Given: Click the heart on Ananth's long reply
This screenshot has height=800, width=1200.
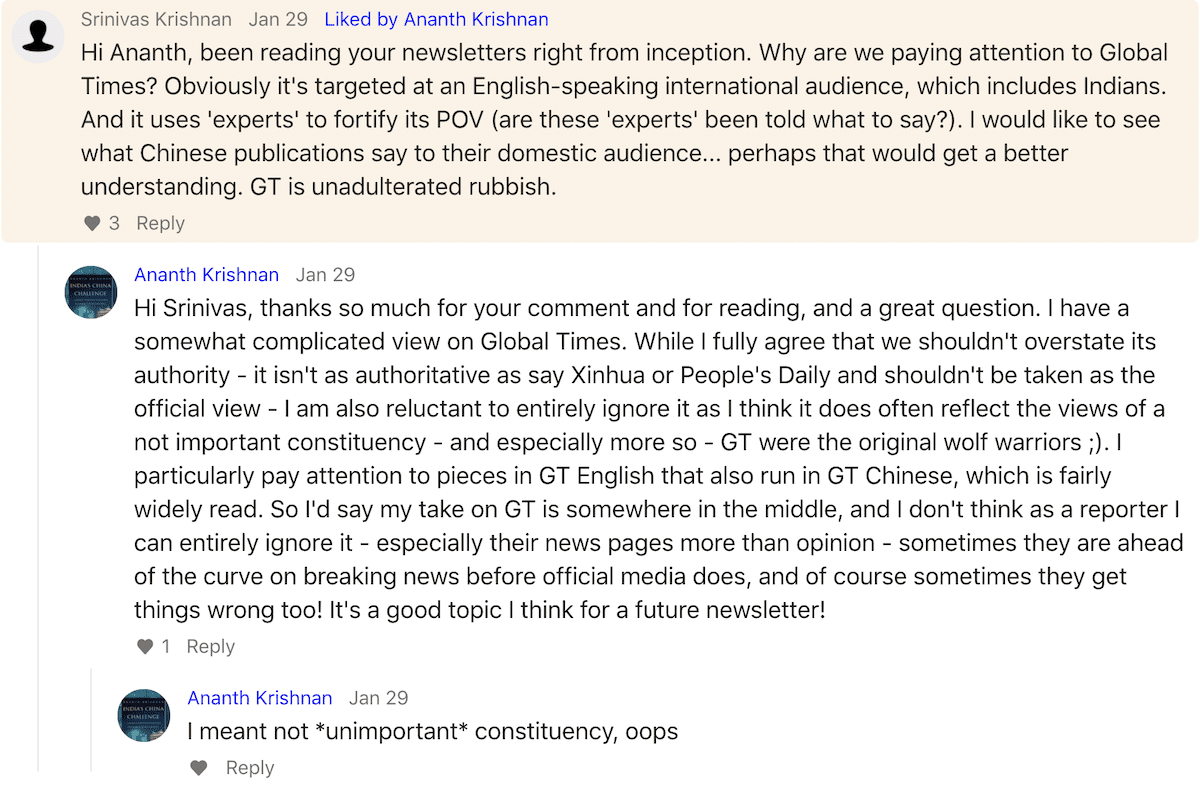Looking at the screenshot, I should pyautogui.click(x=145, y=647).
